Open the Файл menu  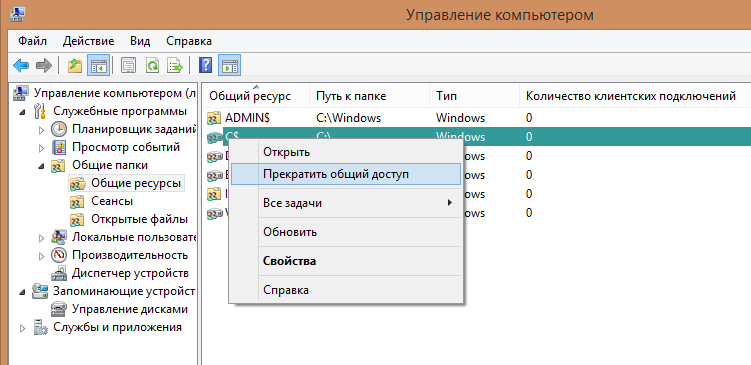(33, 41)
